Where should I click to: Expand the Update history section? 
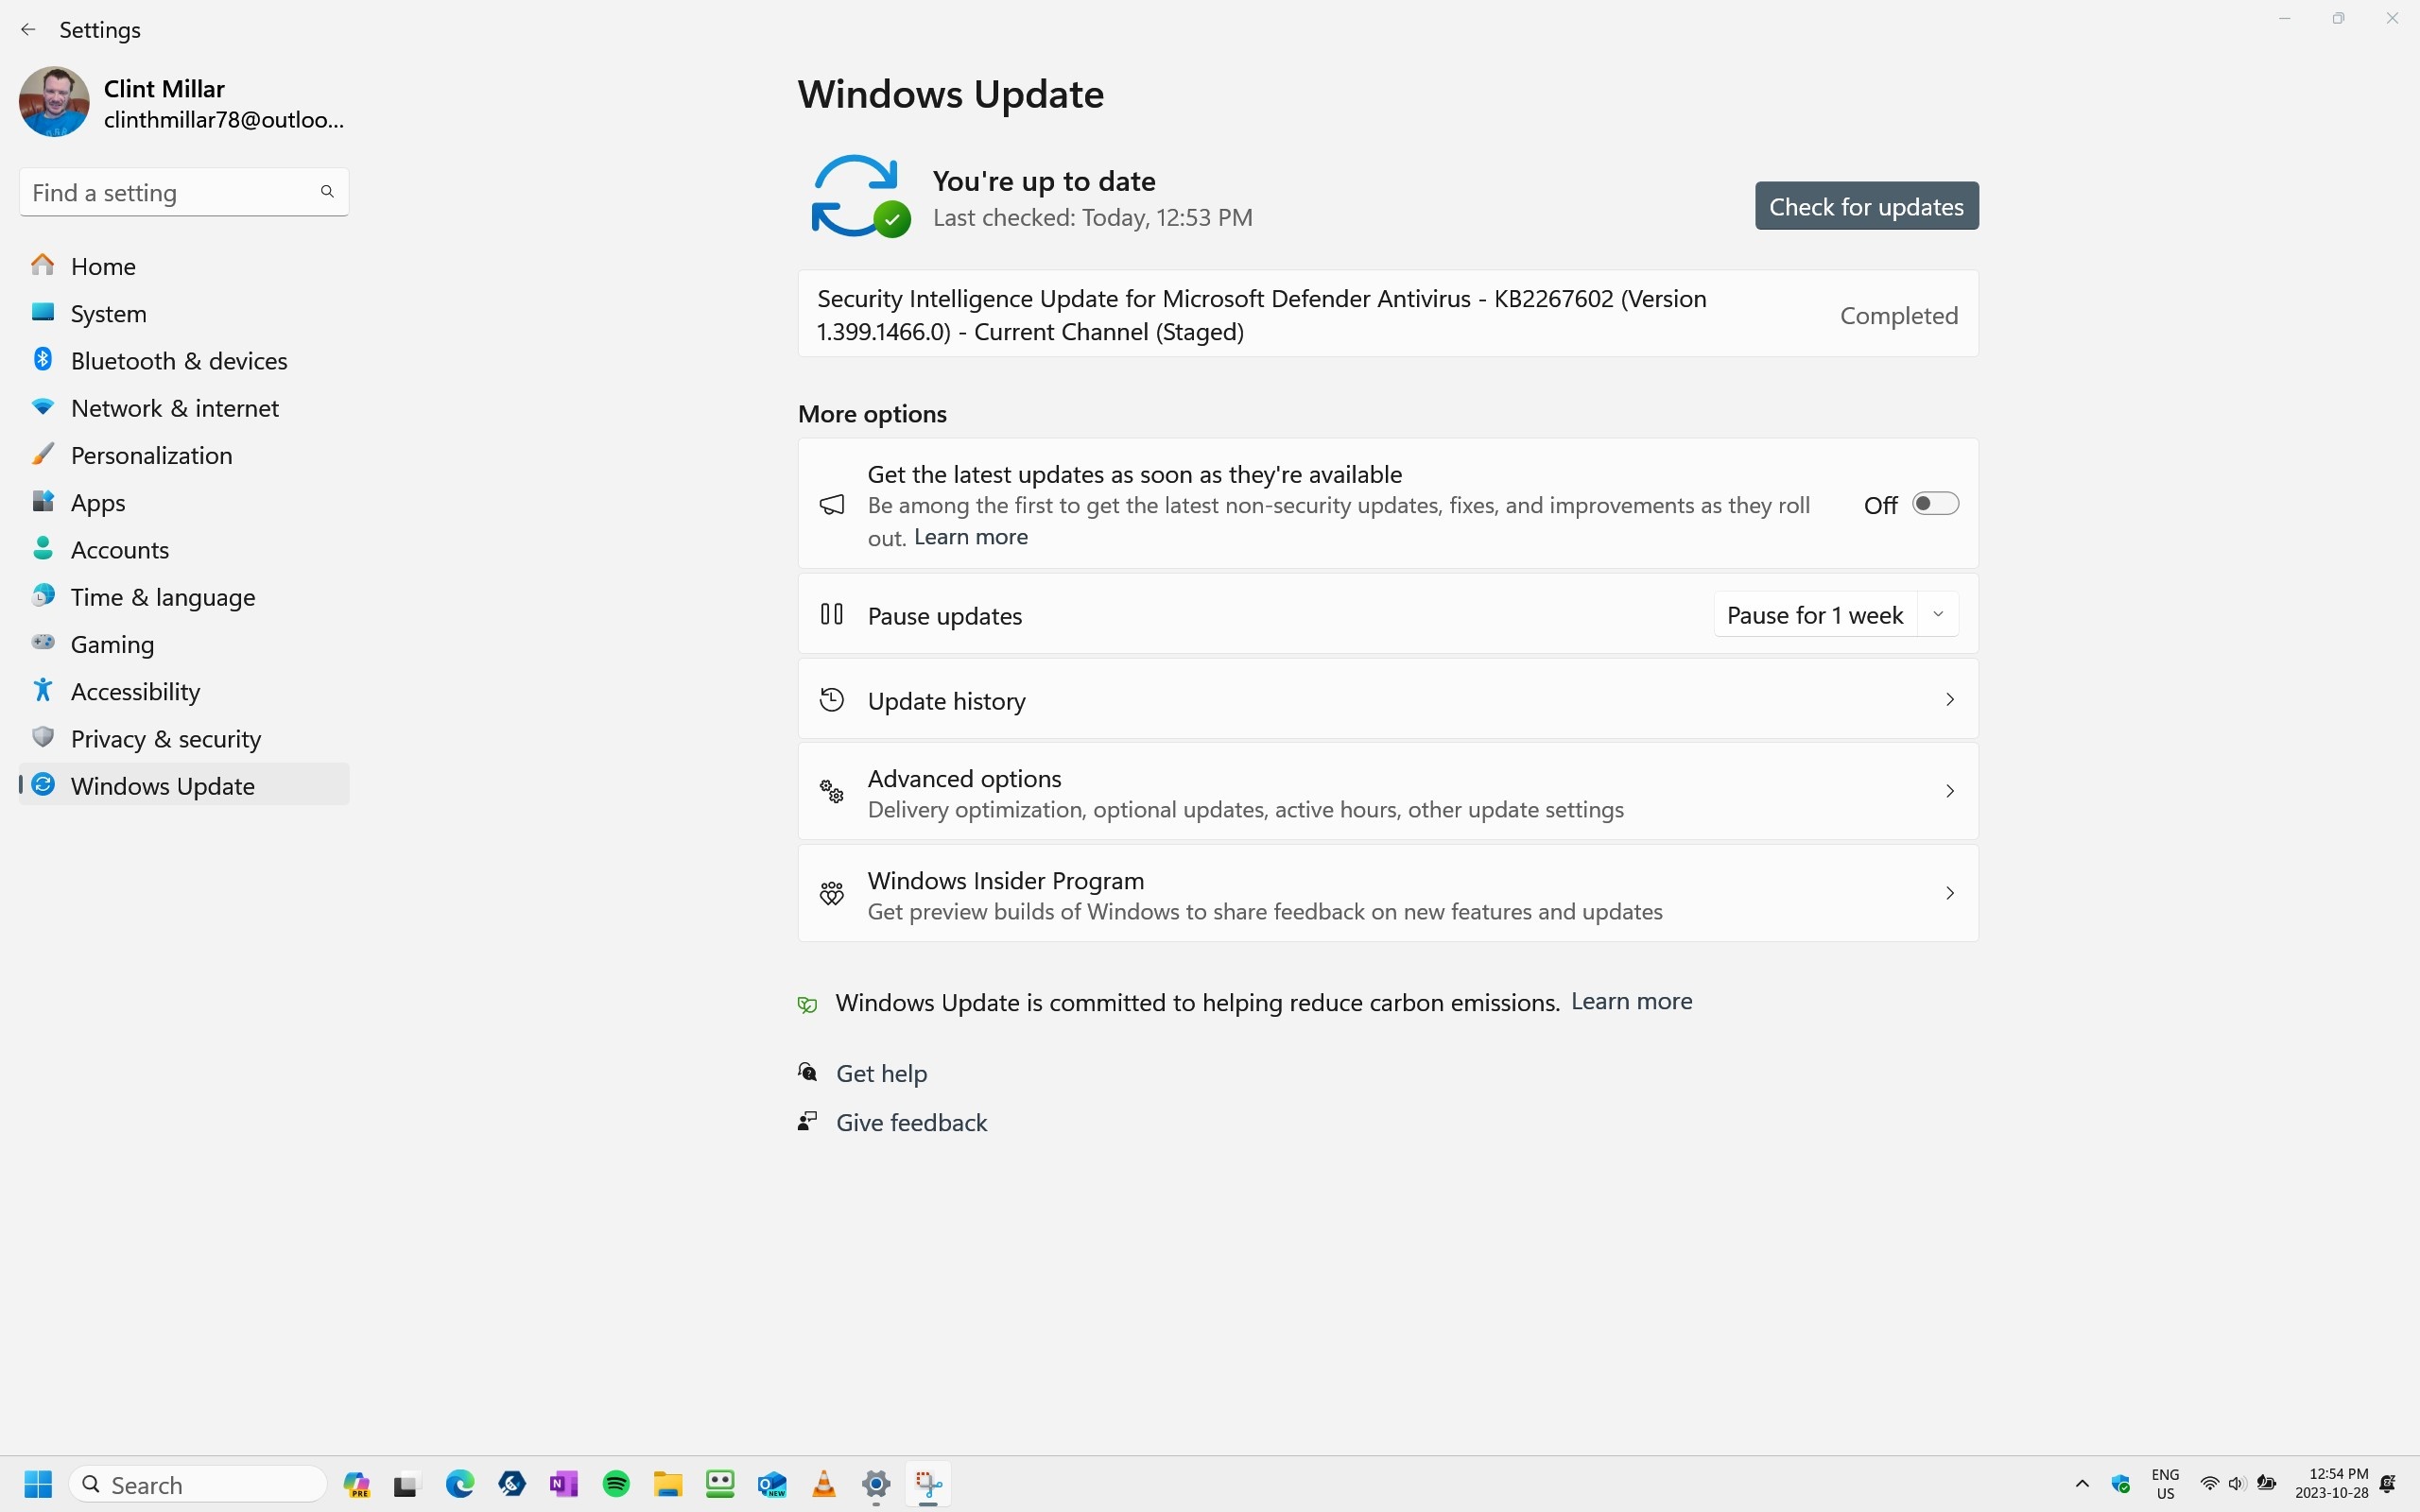pyautogui.click(x=1948, y=700)
